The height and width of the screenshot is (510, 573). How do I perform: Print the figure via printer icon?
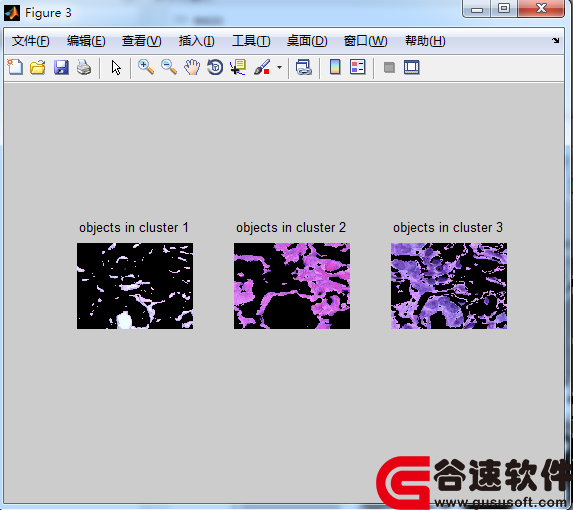tap(84, 68)
